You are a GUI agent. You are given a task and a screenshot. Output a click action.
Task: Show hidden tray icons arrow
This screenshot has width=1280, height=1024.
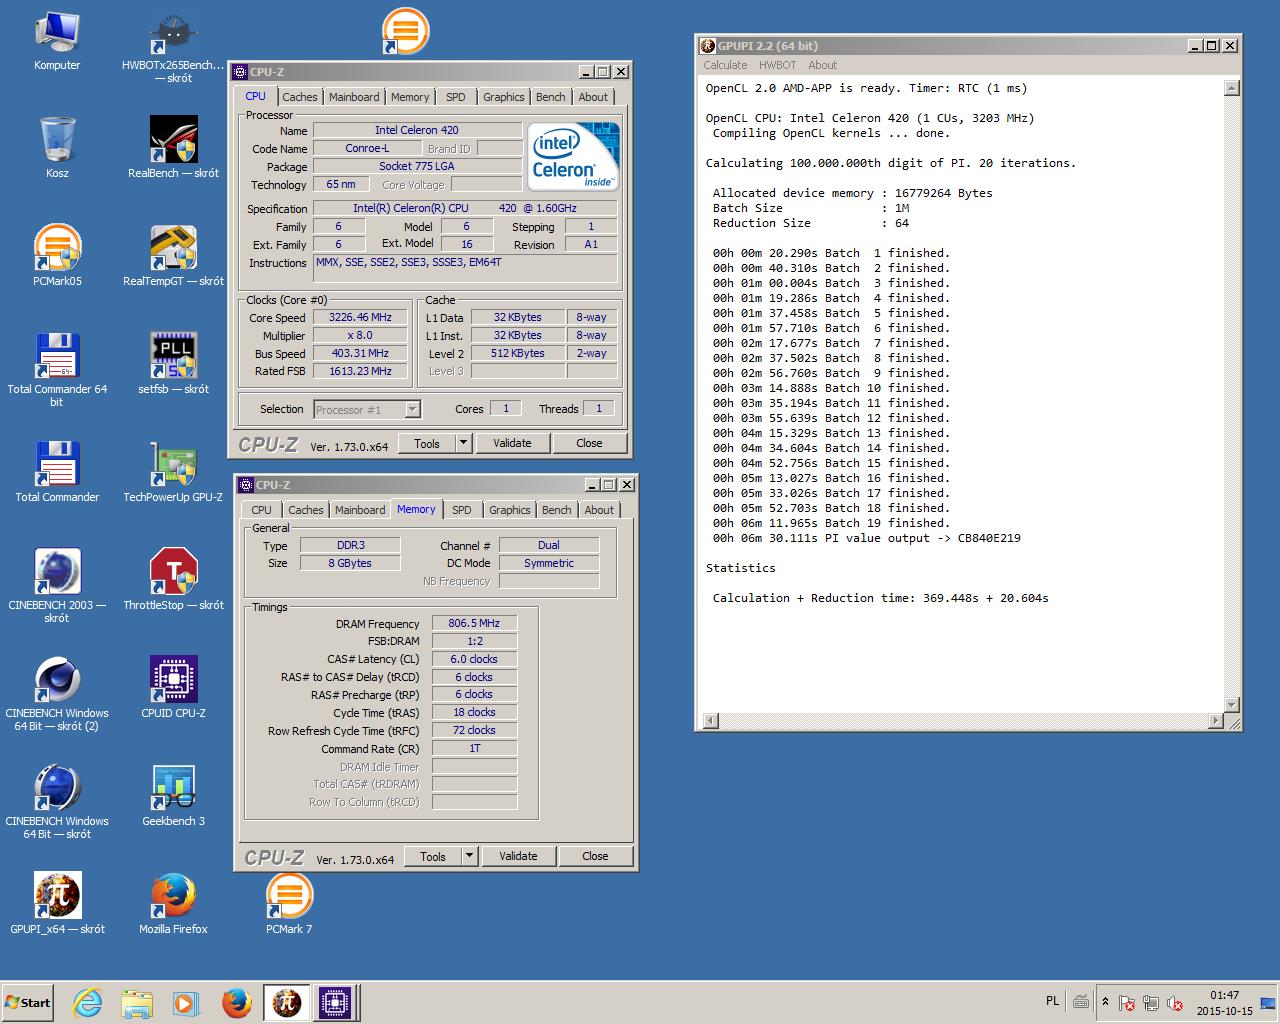click(1105, 1002)
